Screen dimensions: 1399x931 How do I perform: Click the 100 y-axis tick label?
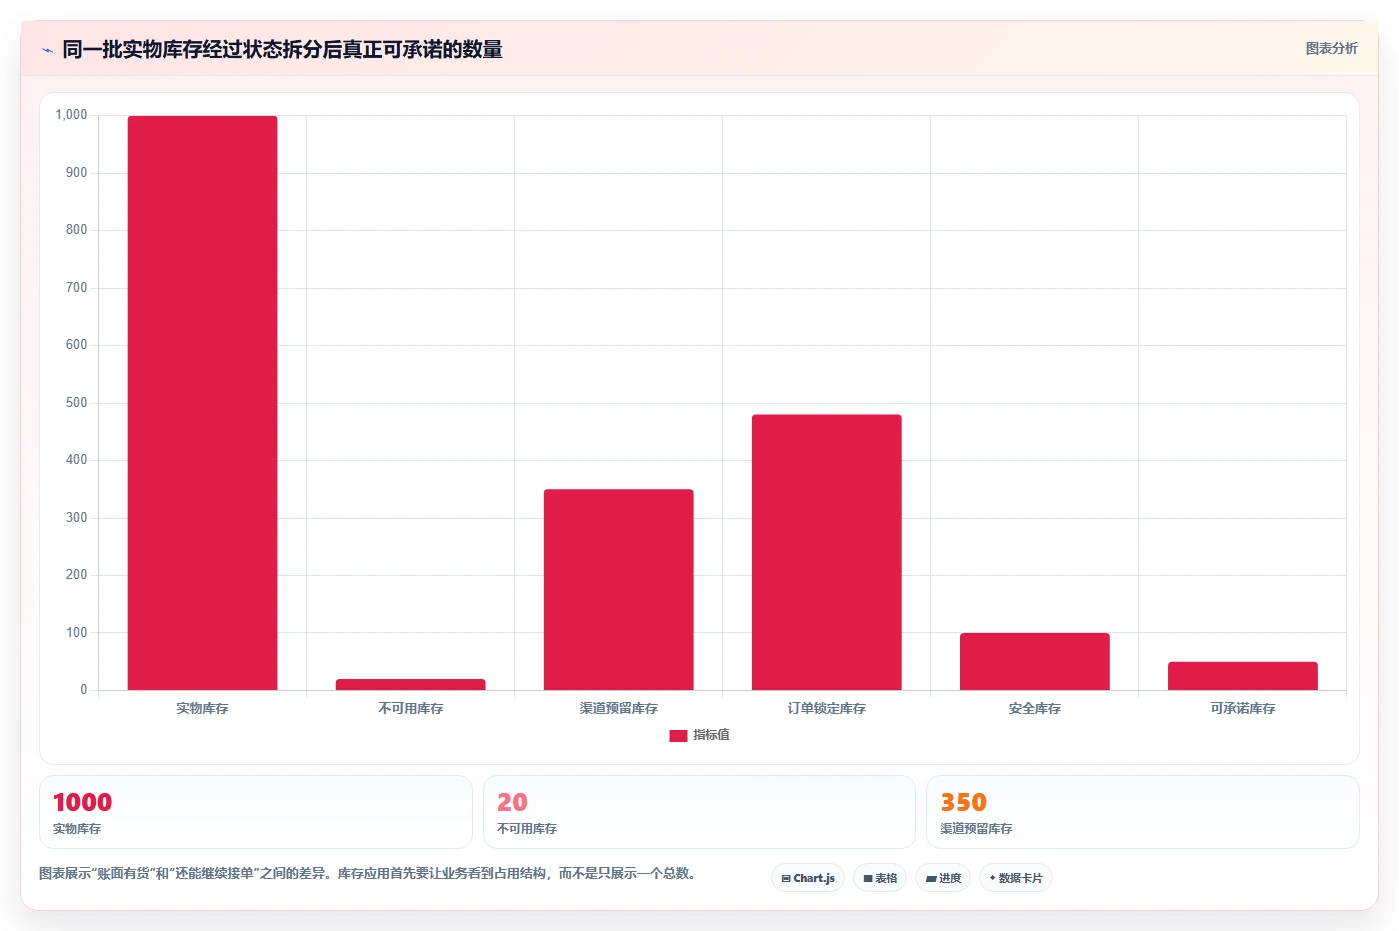click(x=76, y=633)
